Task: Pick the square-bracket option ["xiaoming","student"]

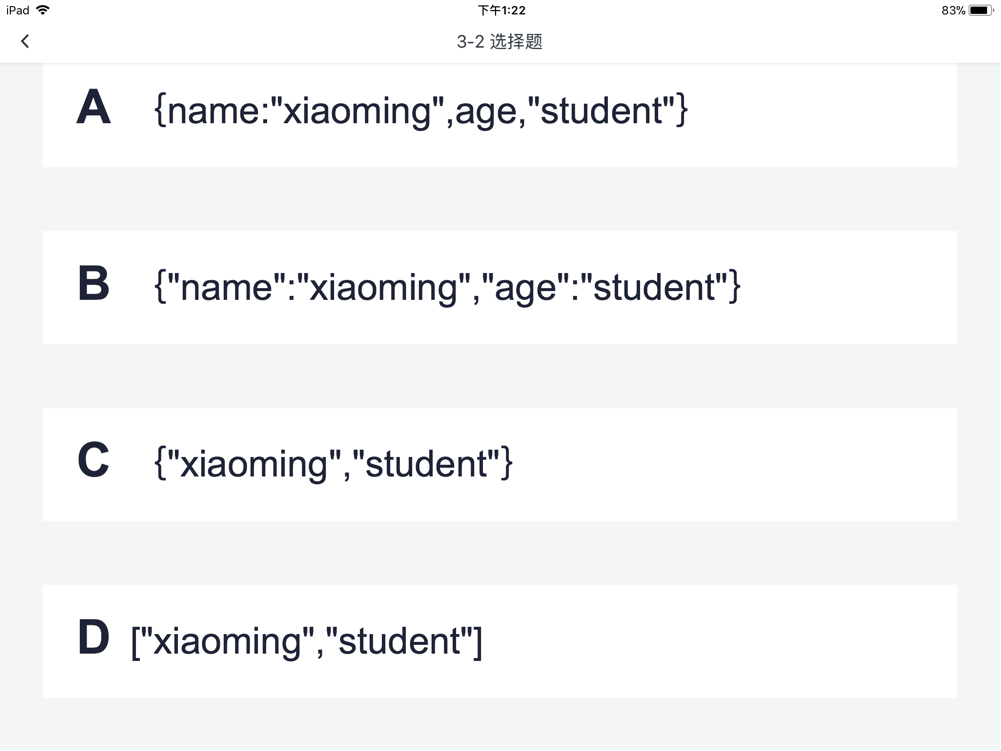Action: pyautogui.click(x=306, y=641)
